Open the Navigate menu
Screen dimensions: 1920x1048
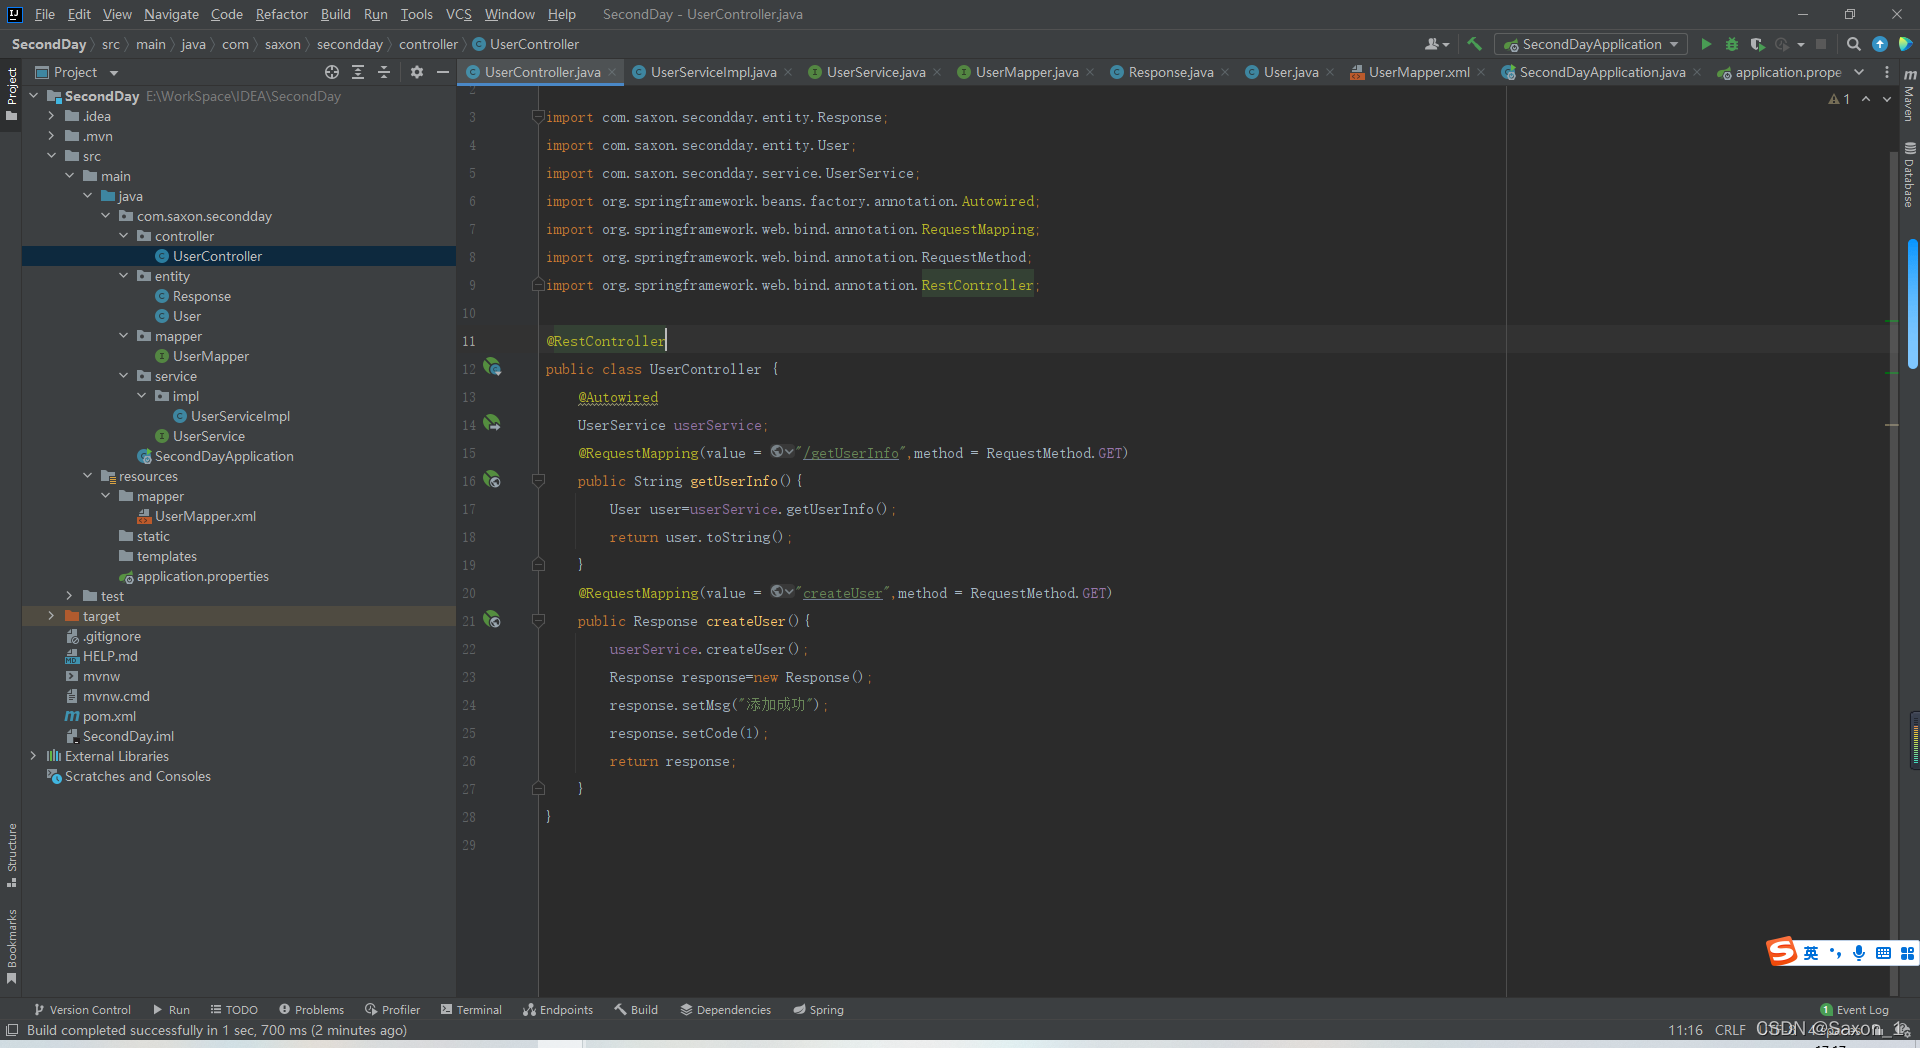click(171, 14)
